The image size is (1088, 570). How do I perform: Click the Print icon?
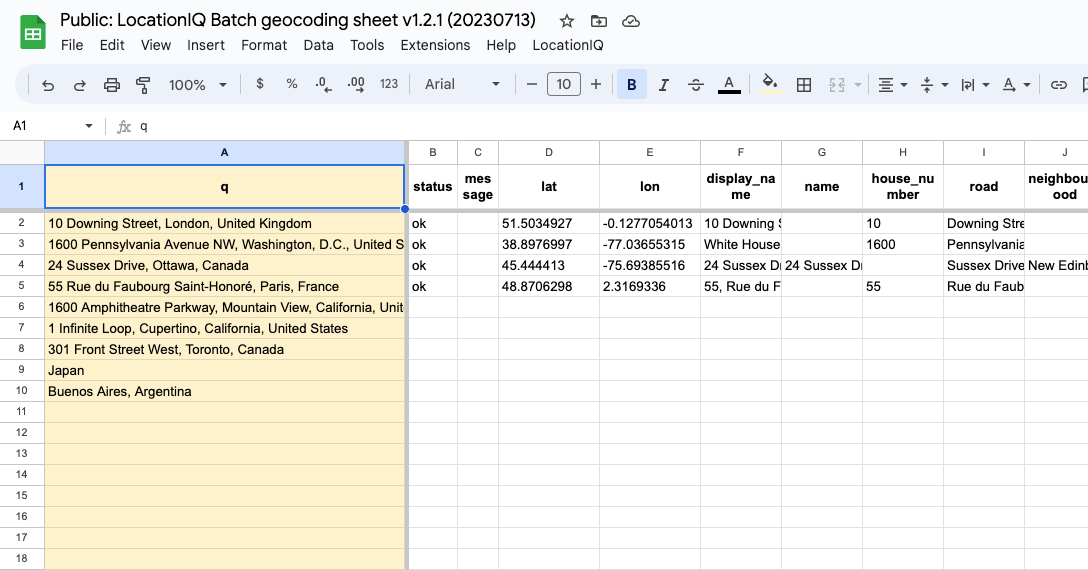coord(112,85)
